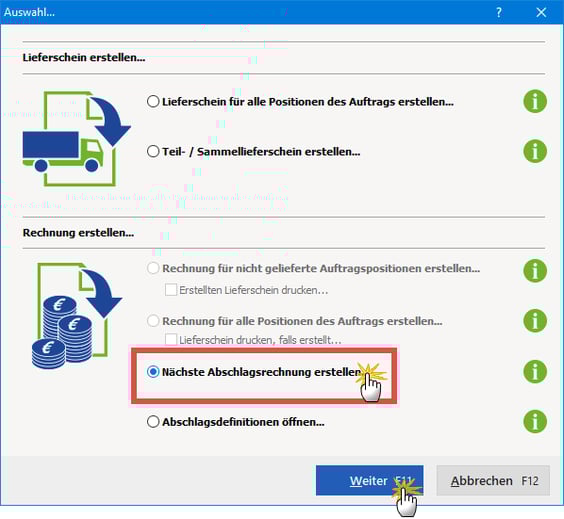This screenshot has height=519, width=564.
Task: Click the Weiter F11 button
Action: (x=369, y=481)
